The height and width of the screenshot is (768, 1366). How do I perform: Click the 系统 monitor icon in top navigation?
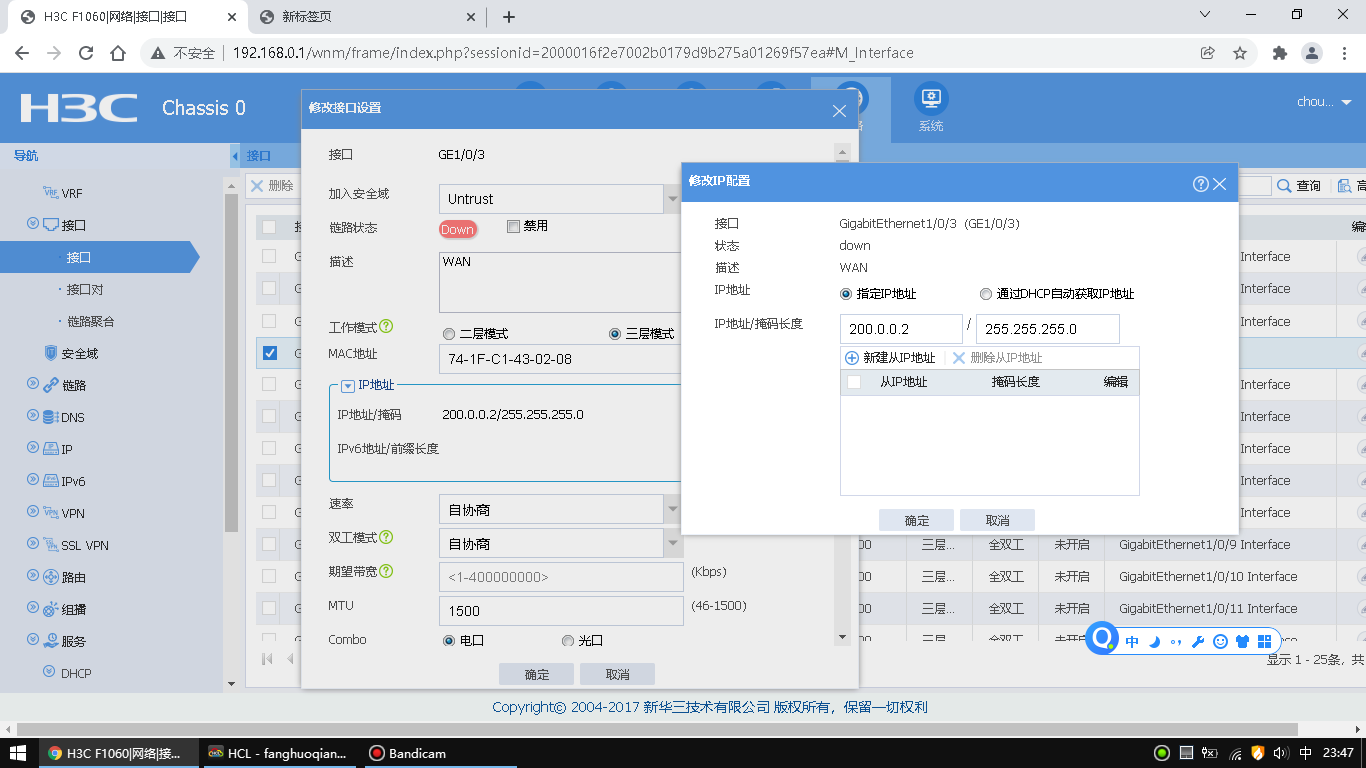(931, 99)
